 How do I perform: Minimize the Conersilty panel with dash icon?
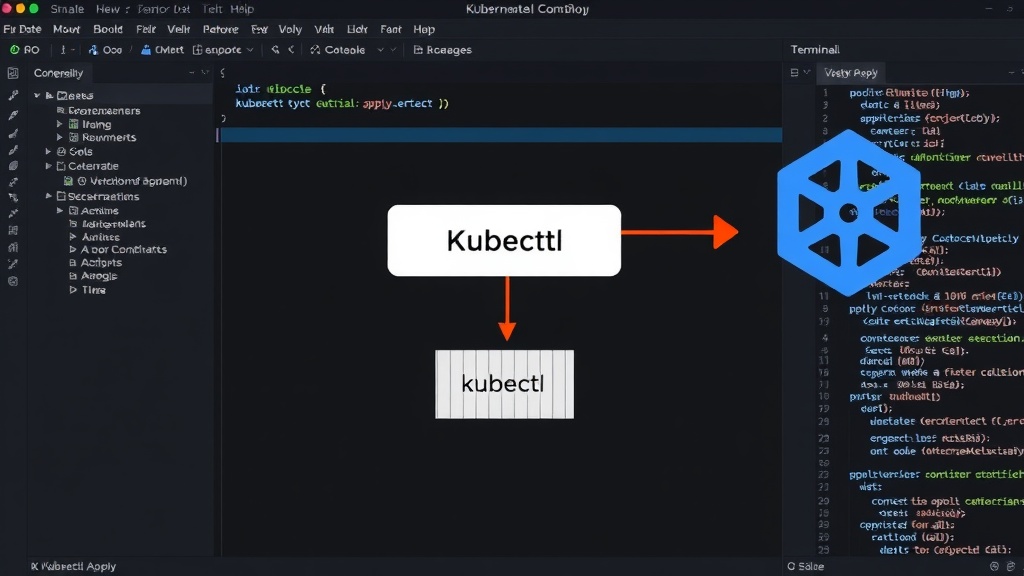(191, 72)
